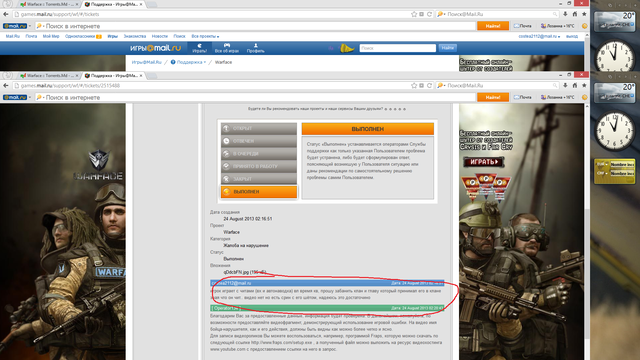This screenshot has height=360, width=640.
Task: Select the ОТВЕЧЕН status item
Action: tap(259, 141)
